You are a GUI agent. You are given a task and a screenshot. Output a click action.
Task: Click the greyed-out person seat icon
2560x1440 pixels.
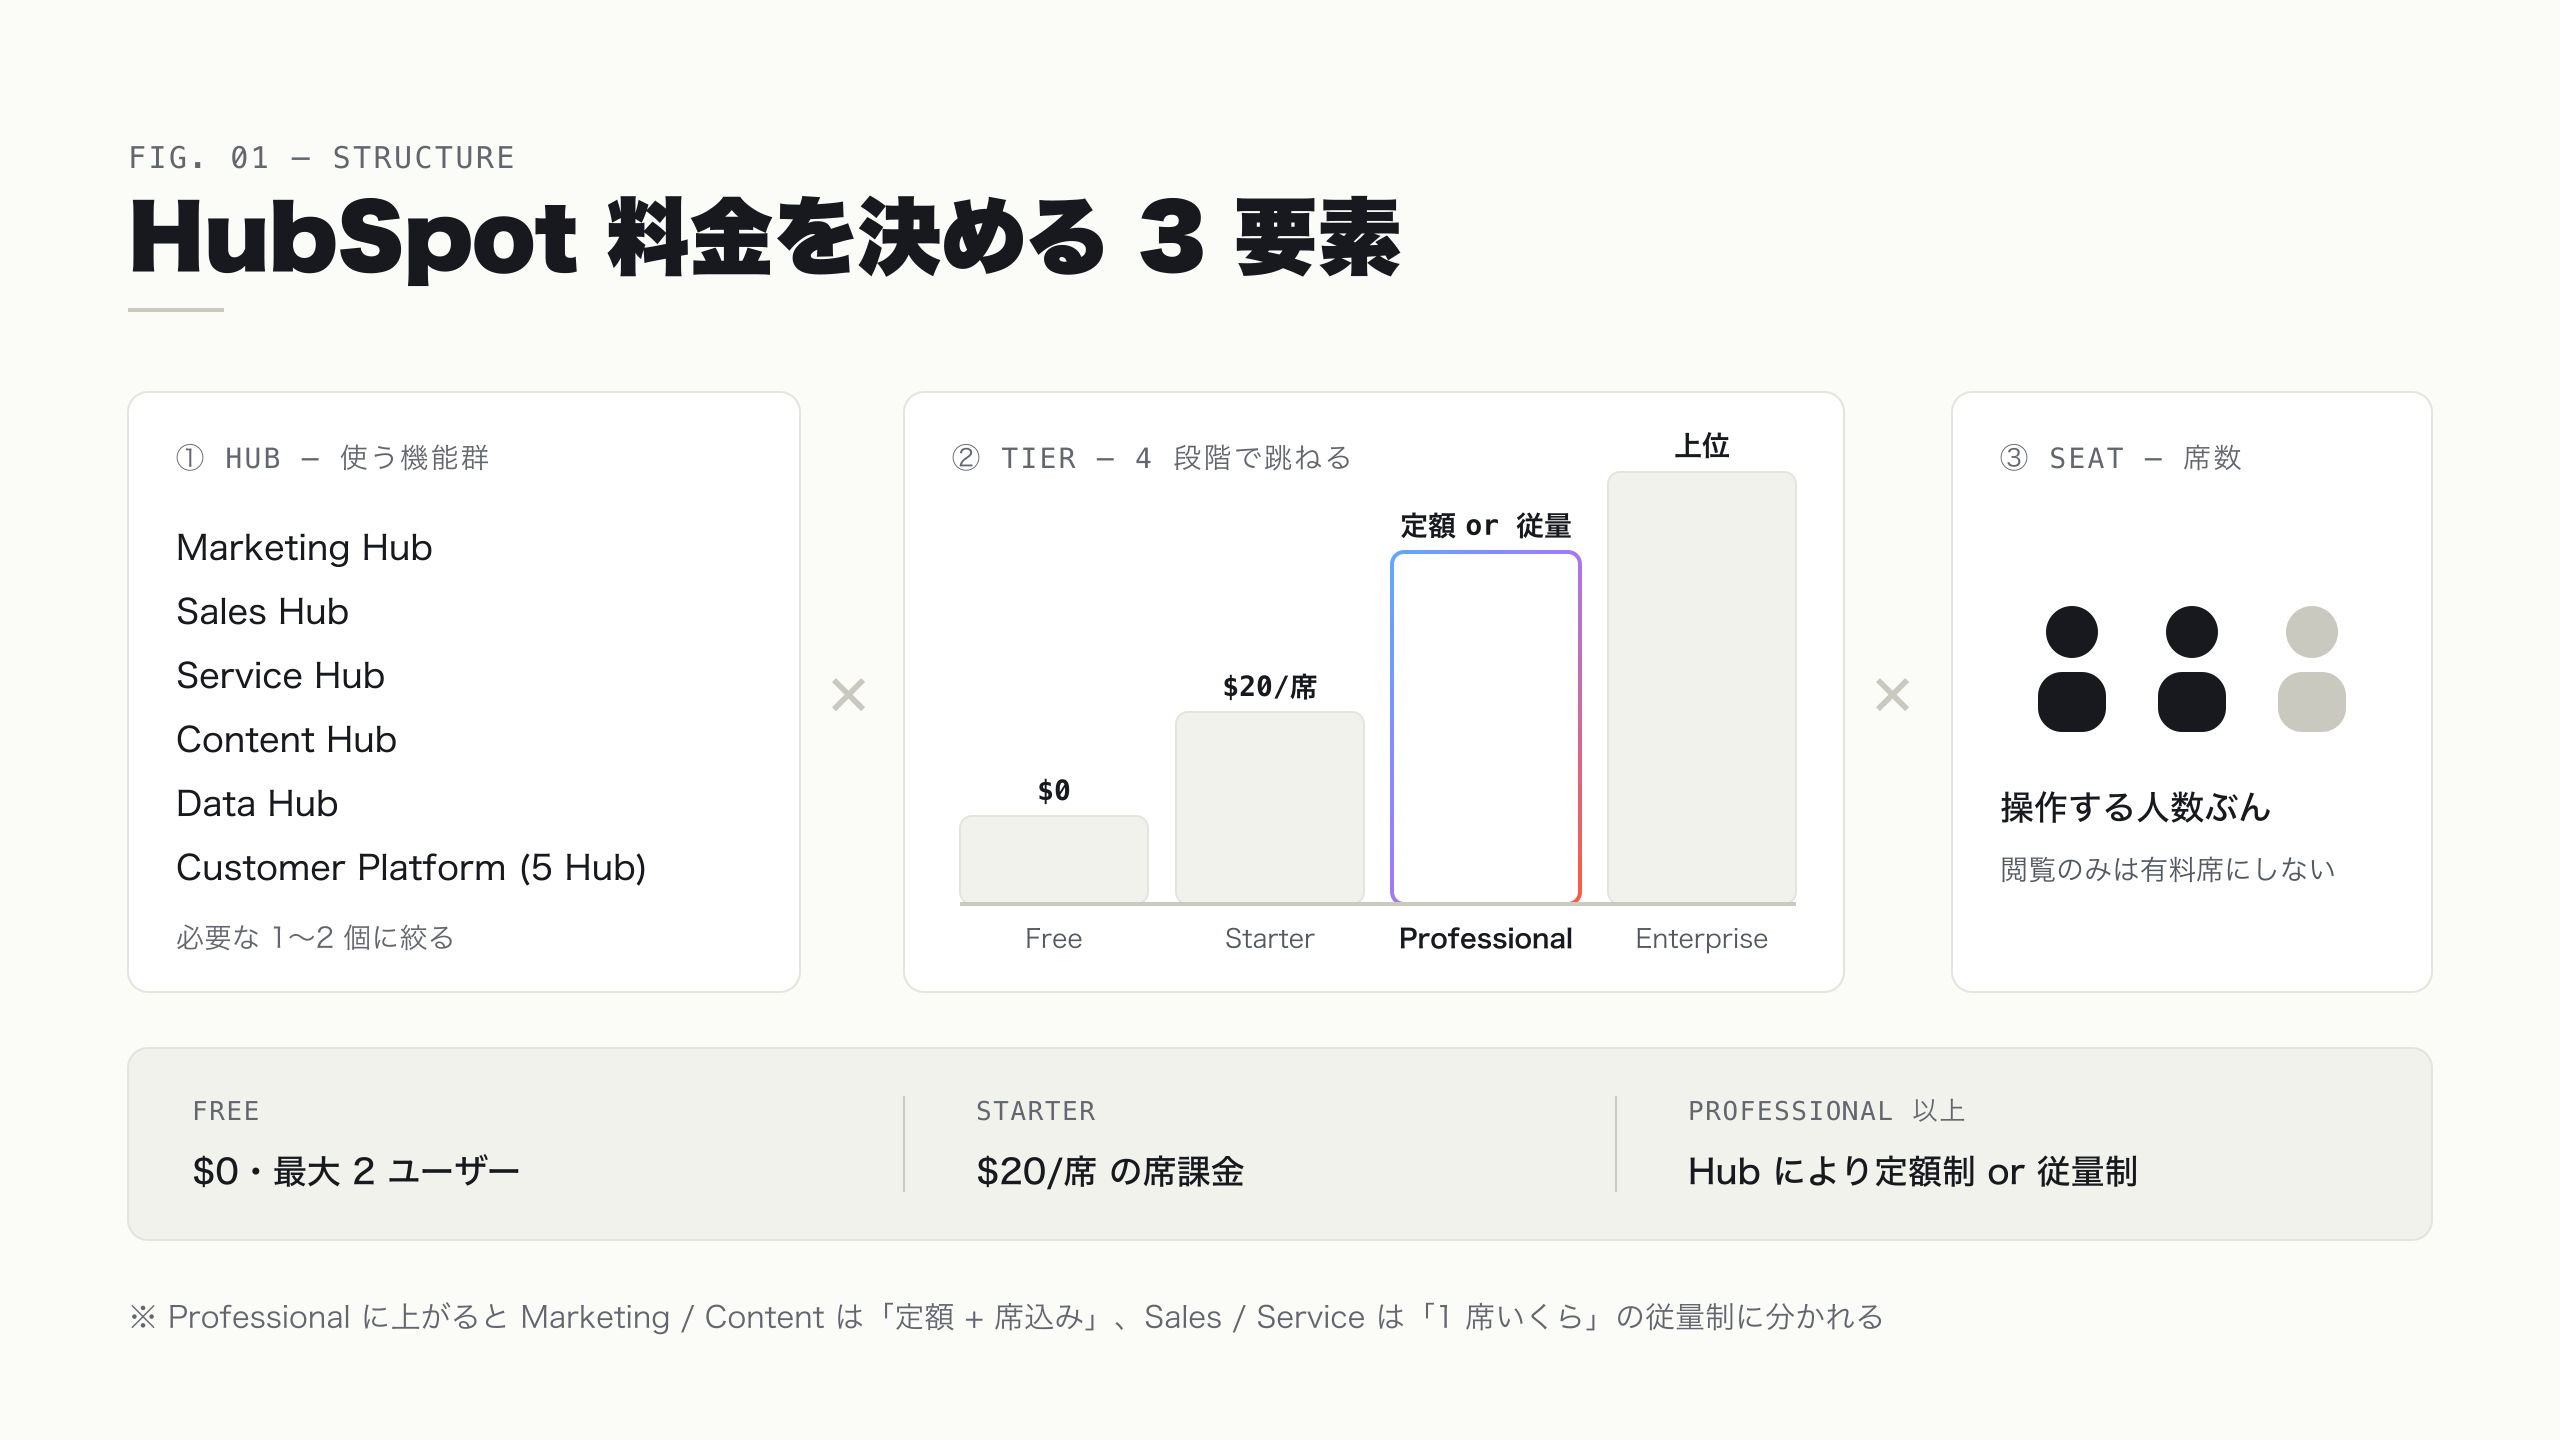pyautogui.click(x=2311, y=668)
